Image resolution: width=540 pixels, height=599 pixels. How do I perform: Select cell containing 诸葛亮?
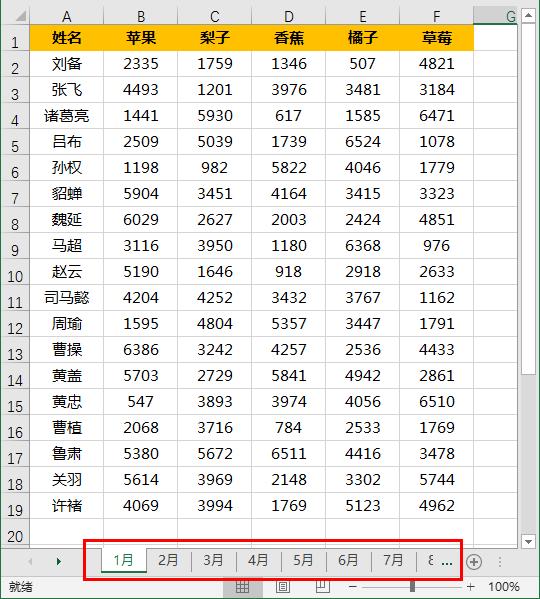pyautogui.click(x=66, y=116)
